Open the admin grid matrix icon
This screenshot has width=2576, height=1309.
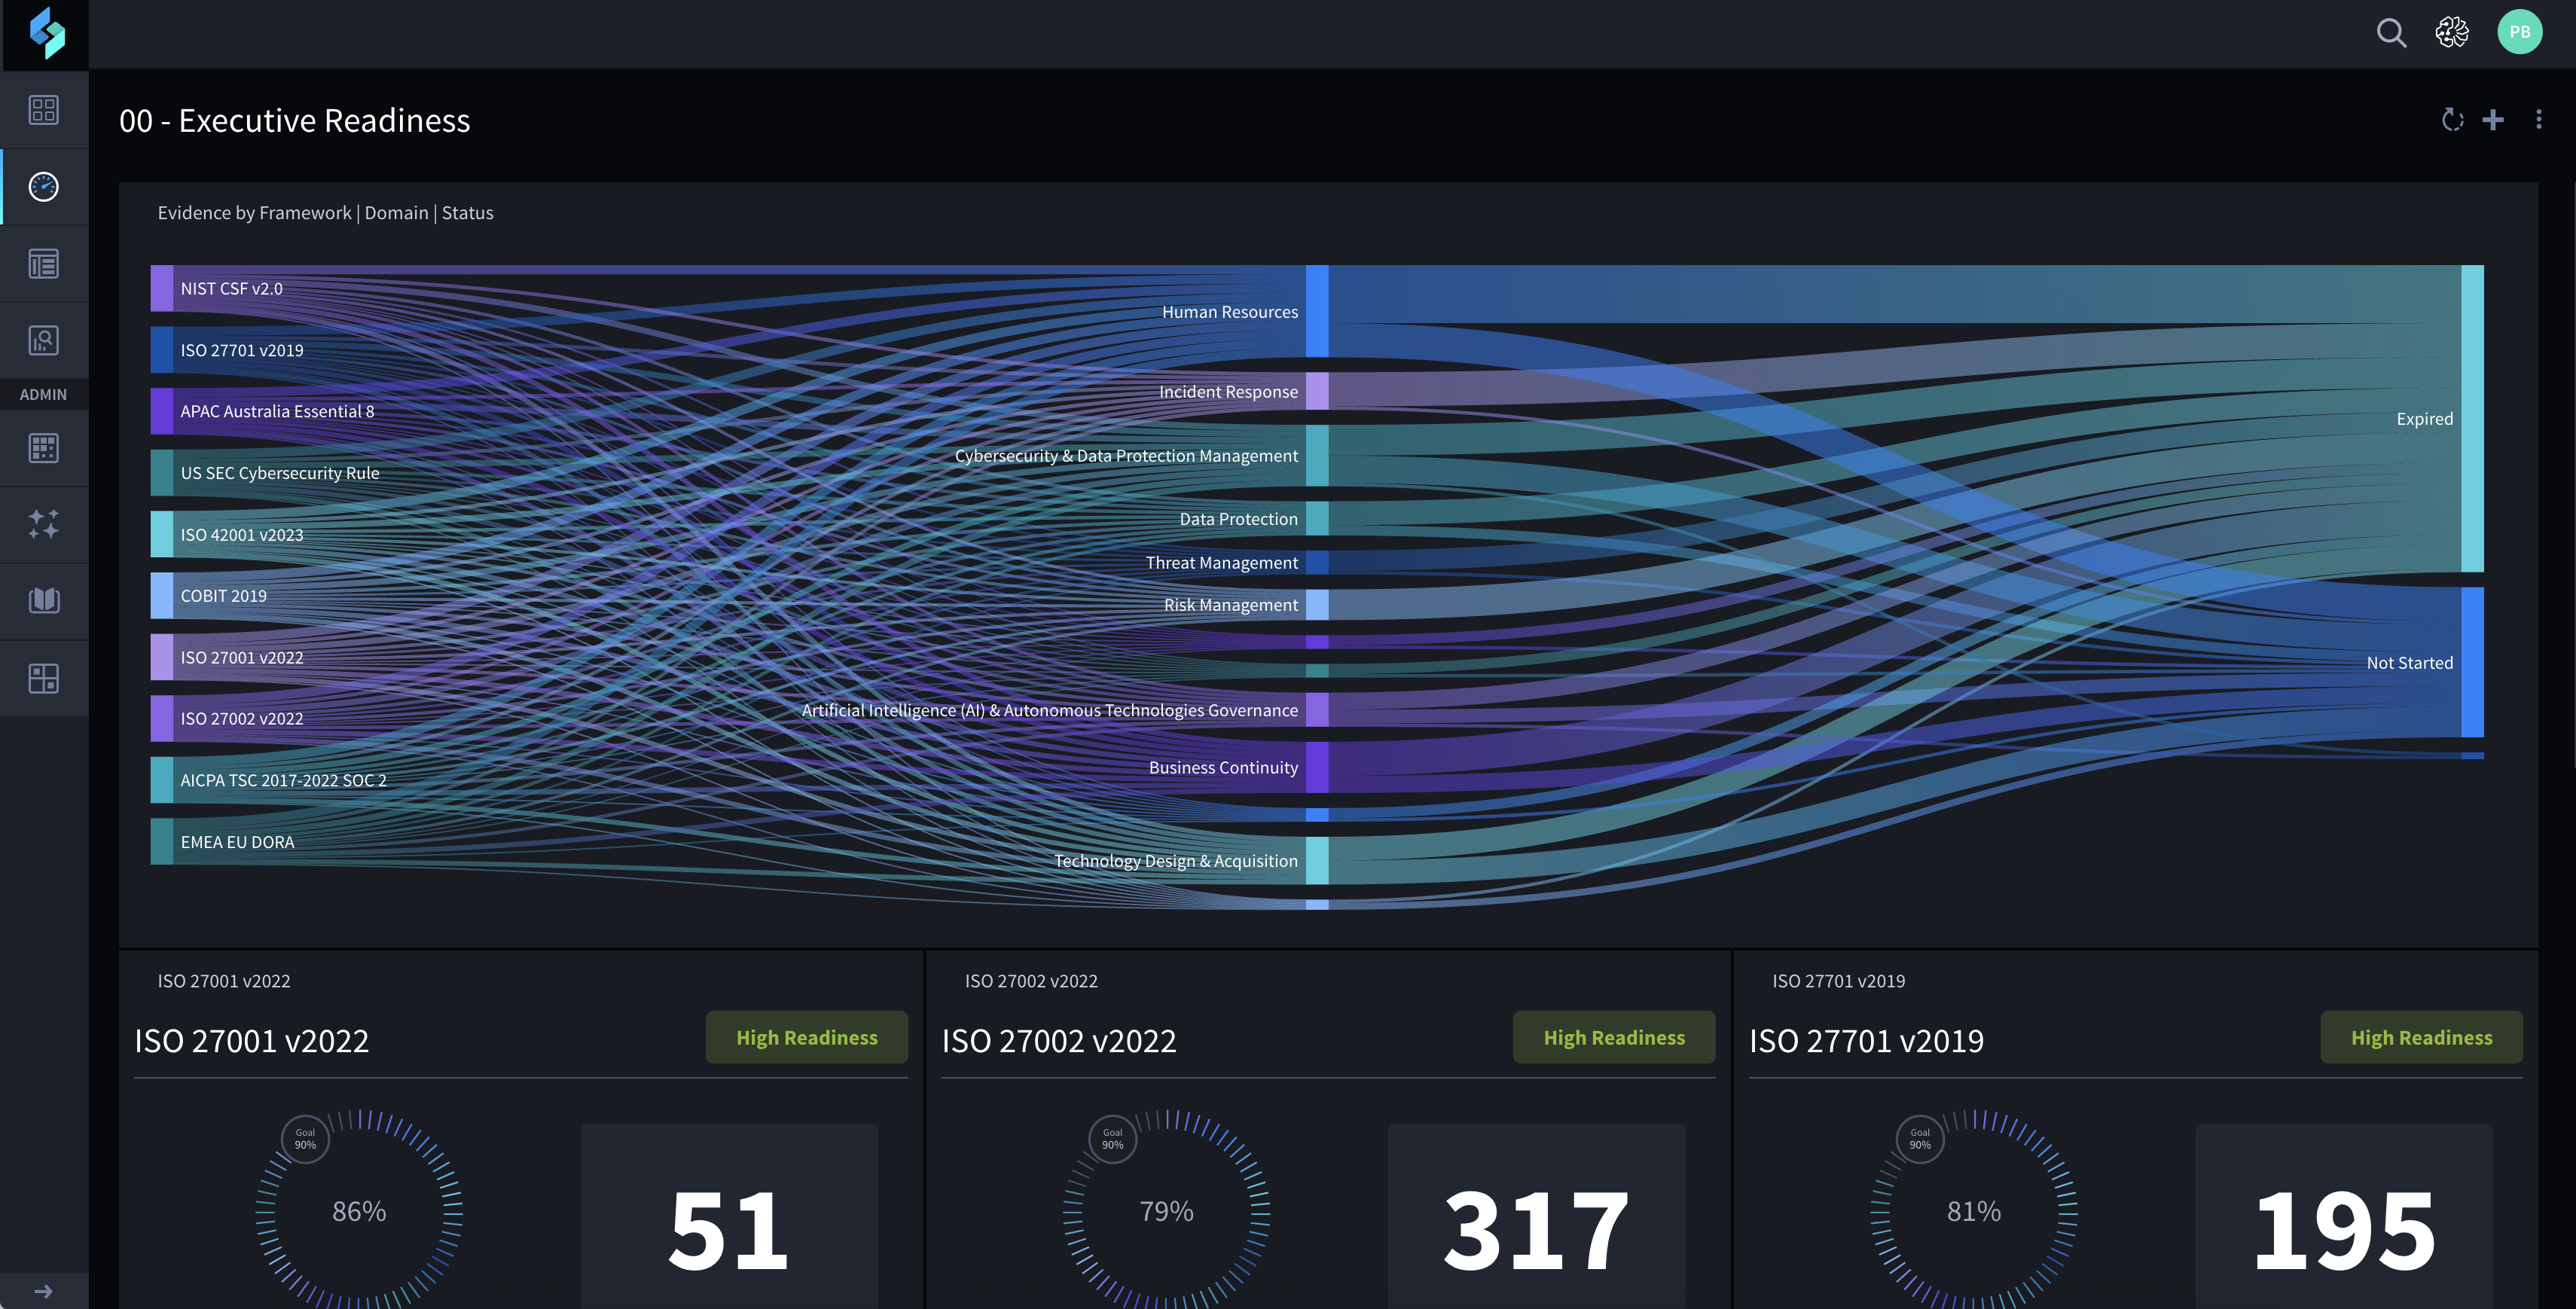[44, 448]
